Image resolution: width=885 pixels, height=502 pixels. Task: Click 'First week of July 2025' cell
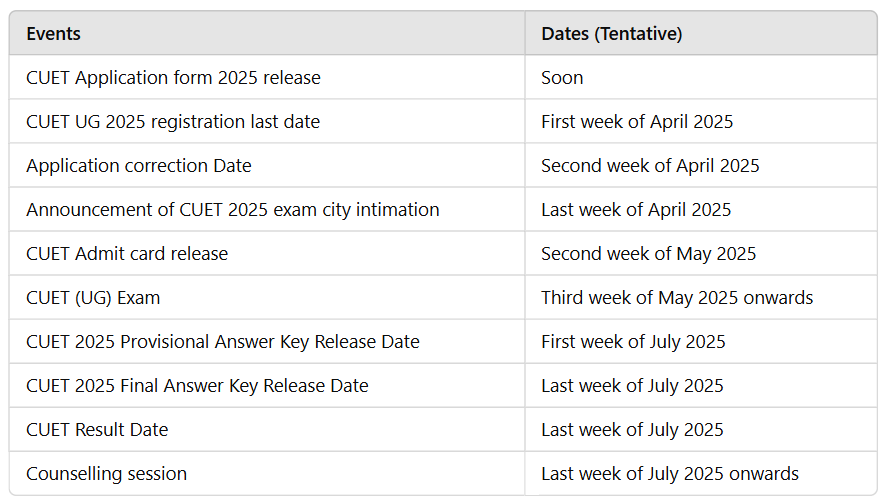pyautogui.click(x=633, y=342)
